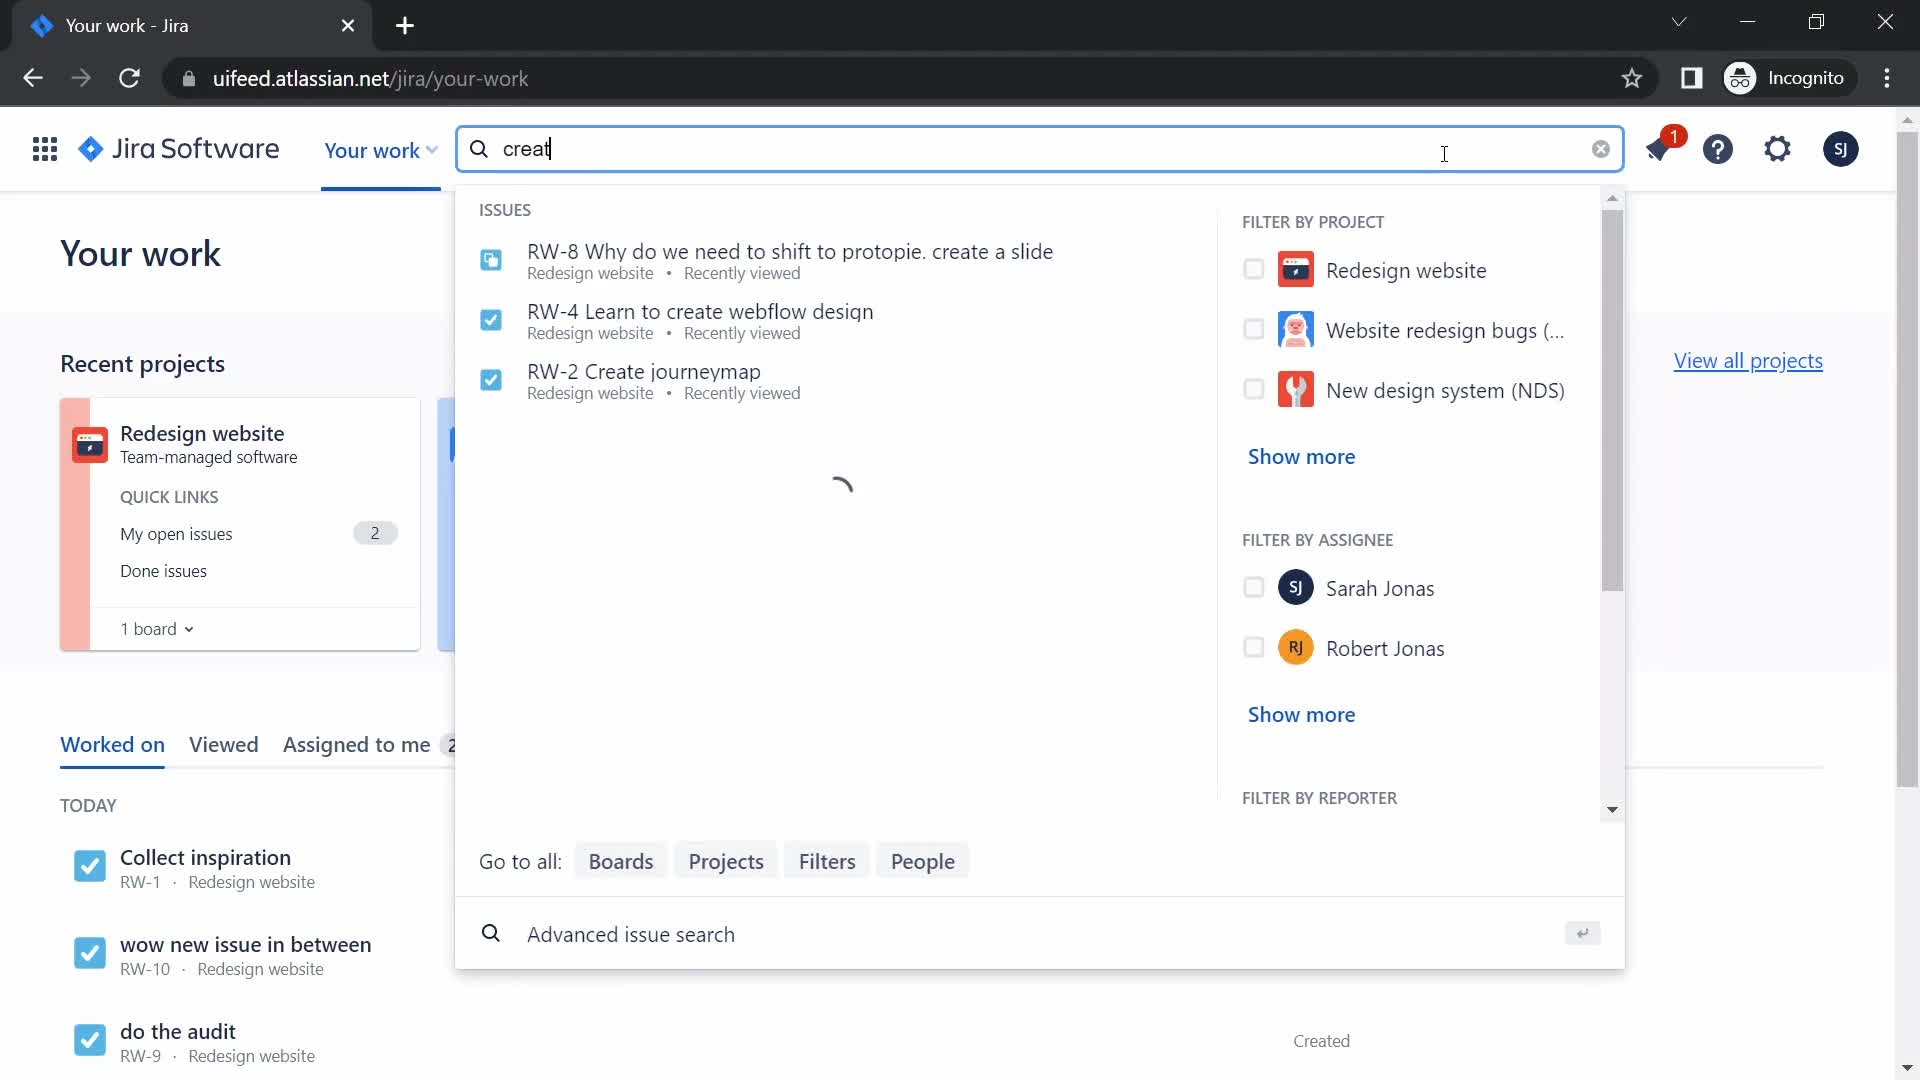1920x1080 pixels.
Task: Open a new browser tab
Action: [x=405, y=26]
